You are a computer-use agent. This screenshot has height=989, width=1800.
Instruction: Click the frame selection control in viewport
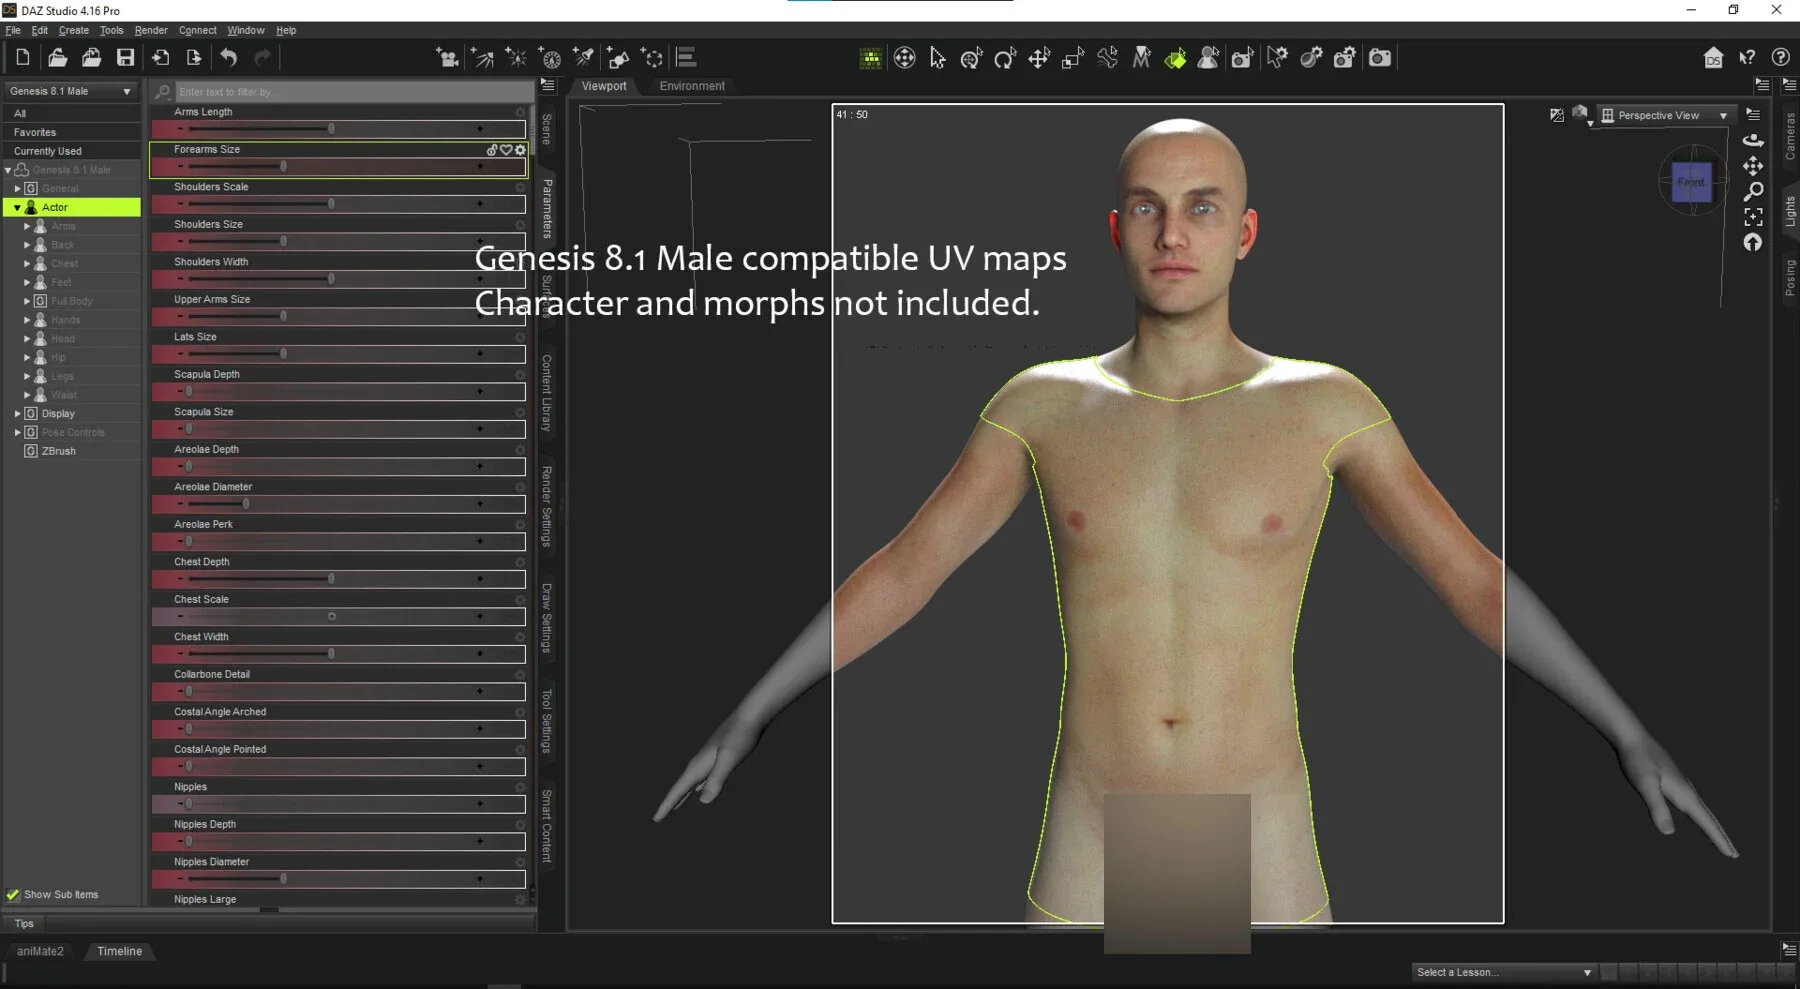[x=1753, y=217]
